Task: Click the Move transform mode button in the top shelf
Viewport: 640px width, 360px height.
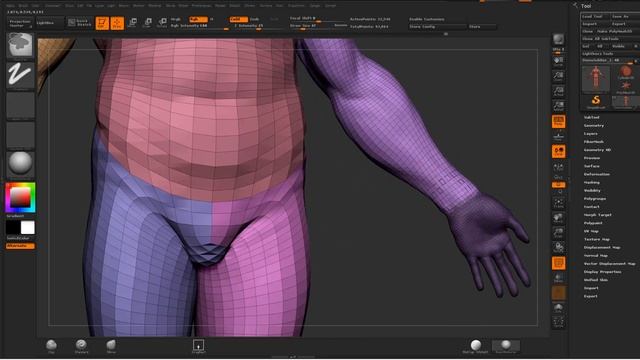Action: (133, 22)
